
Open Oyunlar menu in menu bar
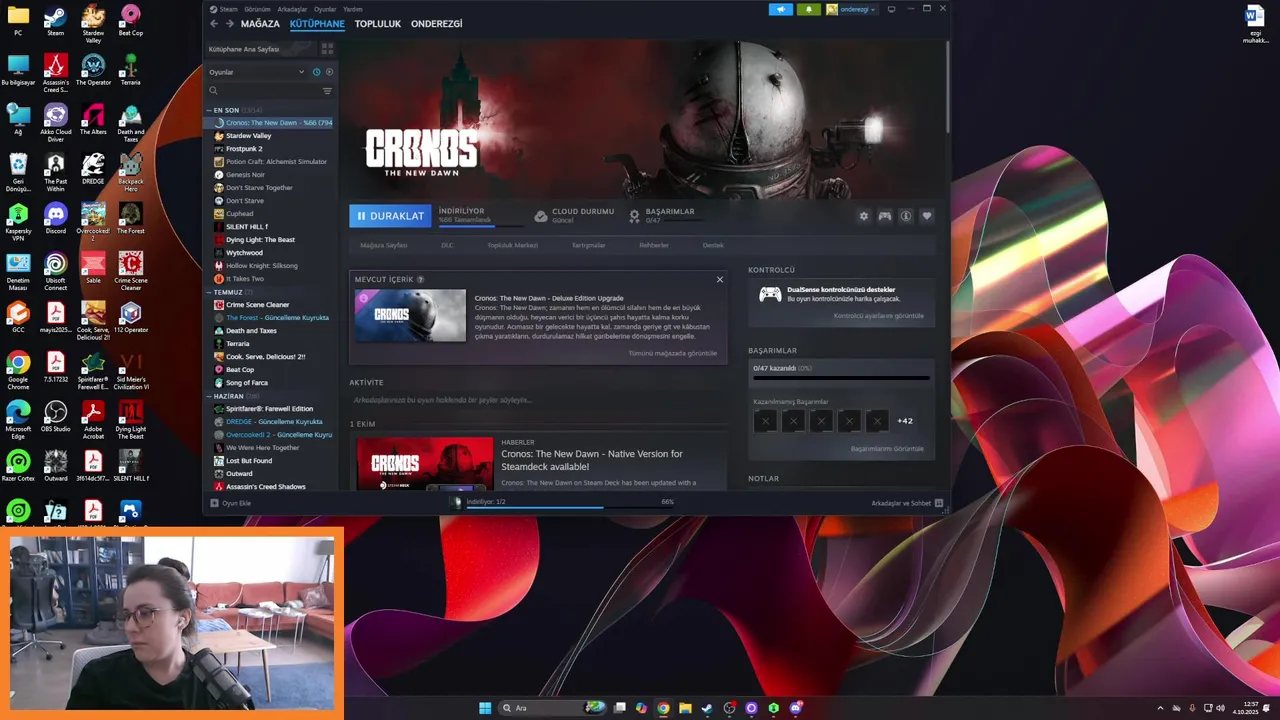[x=325, y=9]
